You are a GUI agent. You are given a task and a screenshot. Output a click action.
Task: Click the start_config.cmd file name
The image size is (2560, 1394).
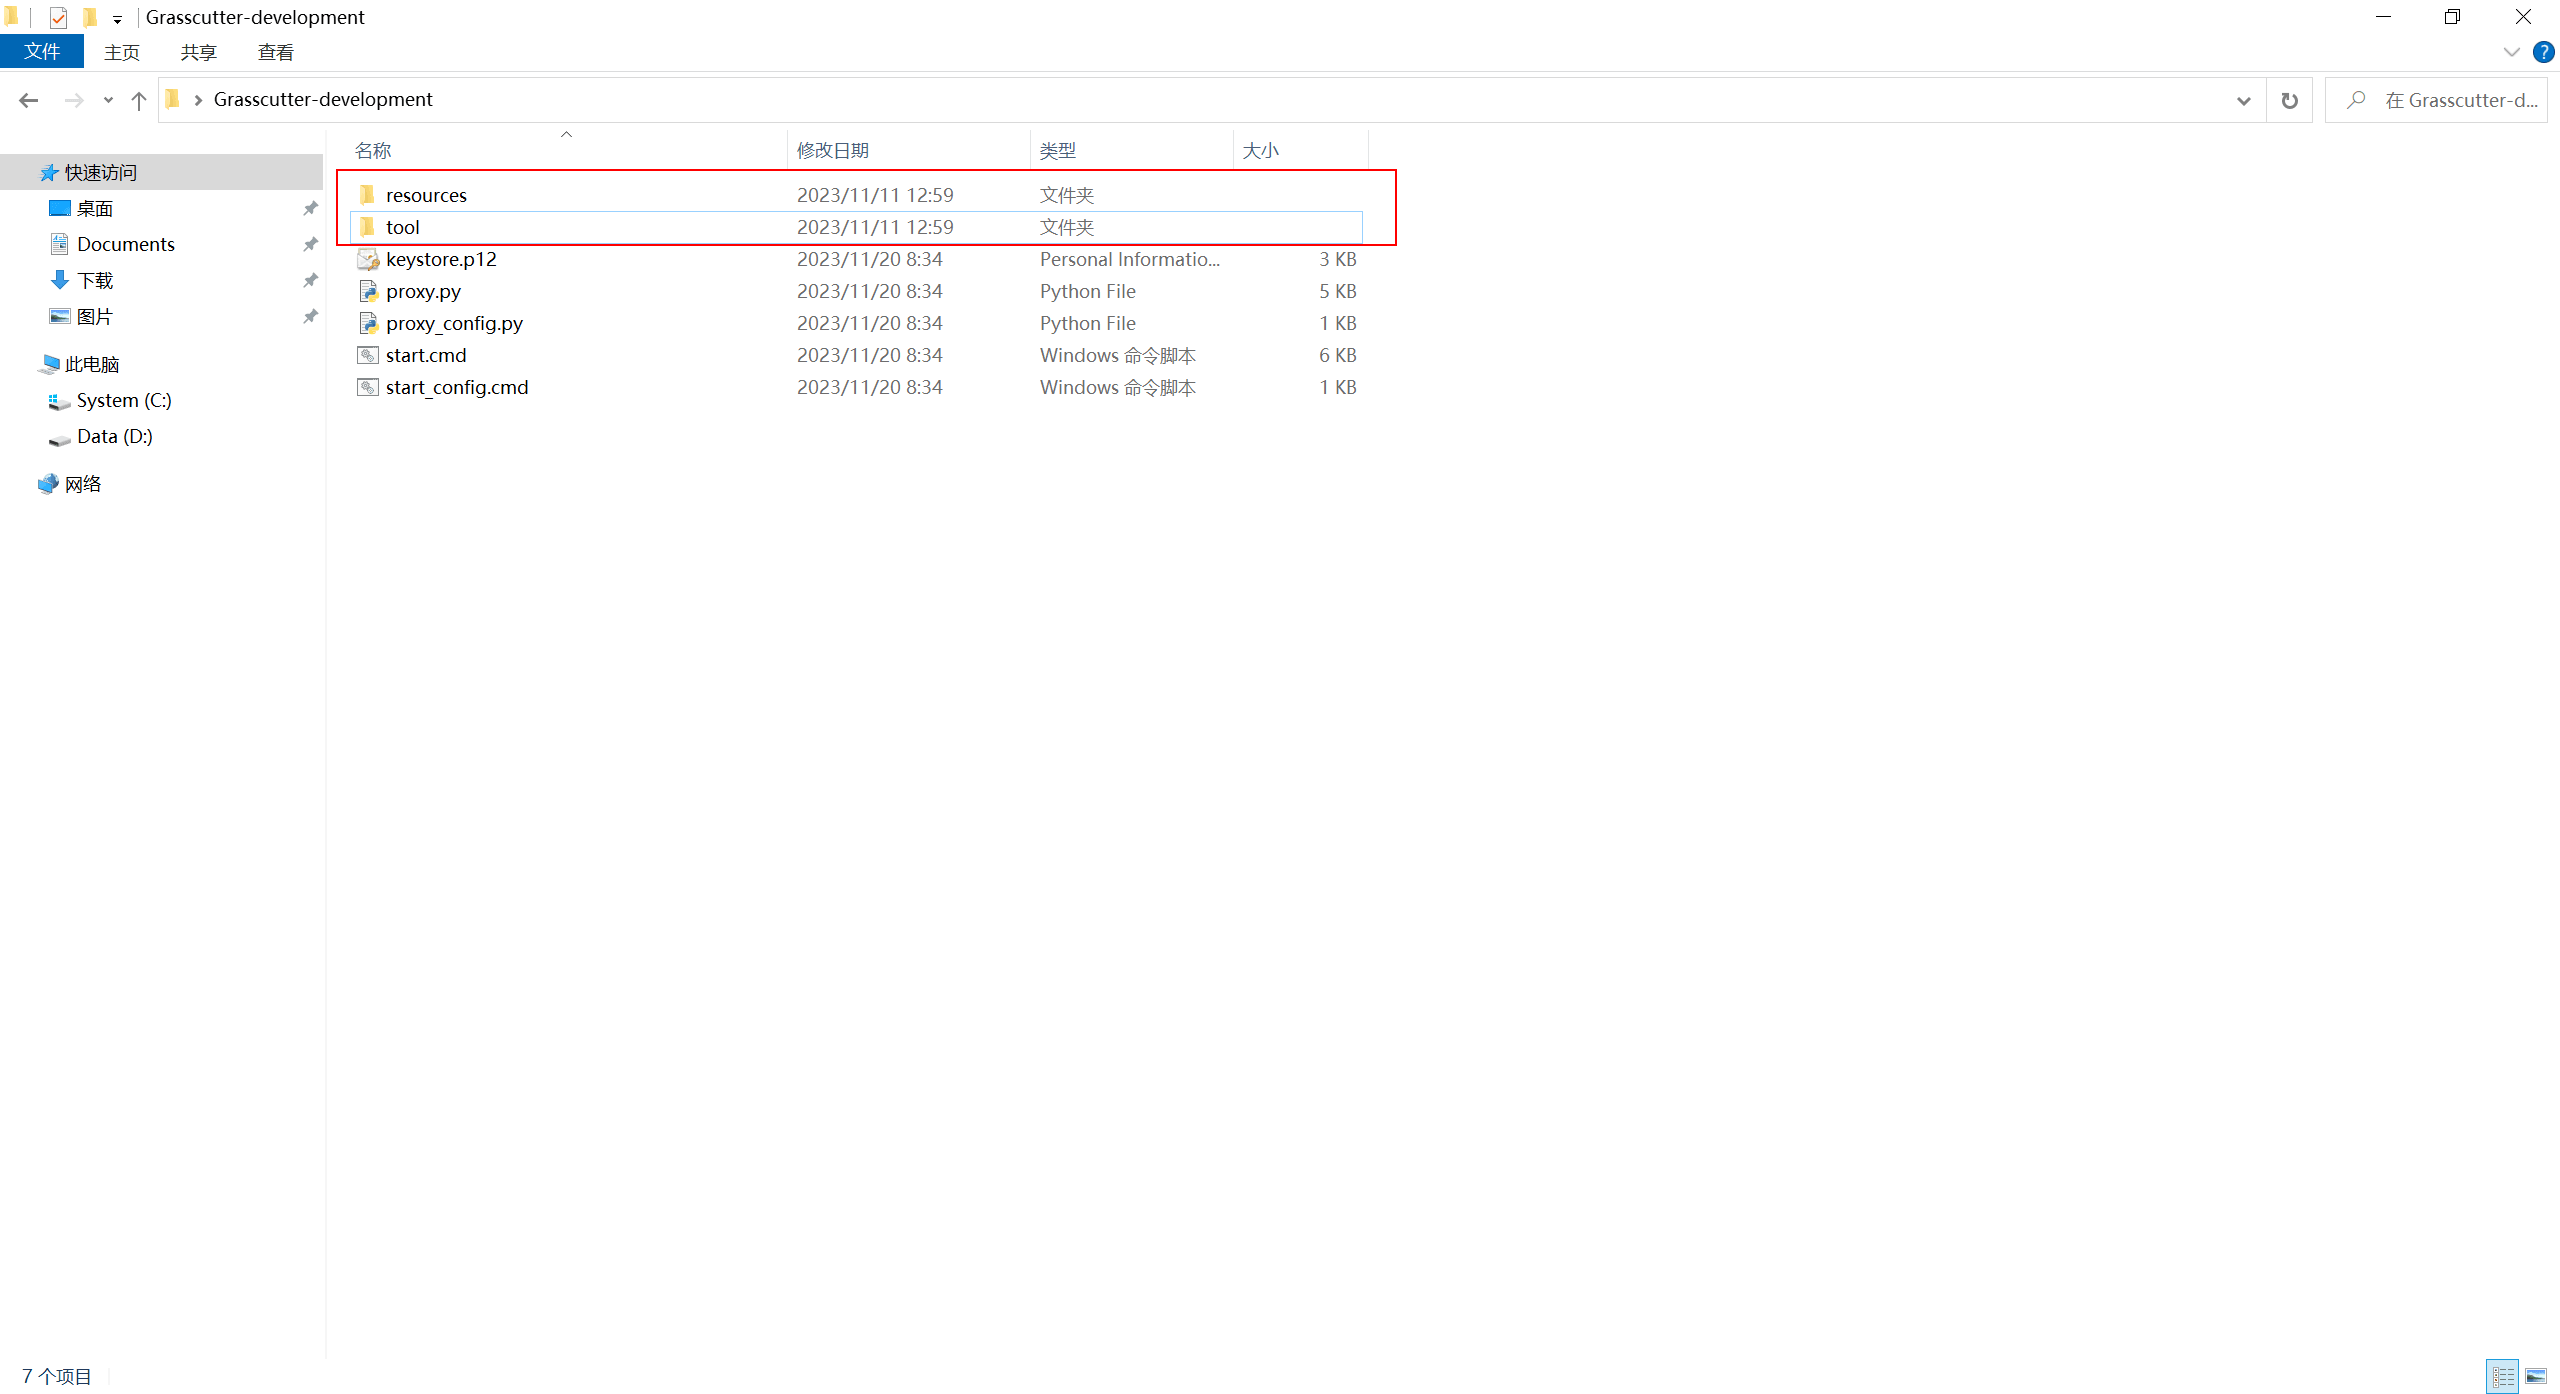click(x=457, y=388)
